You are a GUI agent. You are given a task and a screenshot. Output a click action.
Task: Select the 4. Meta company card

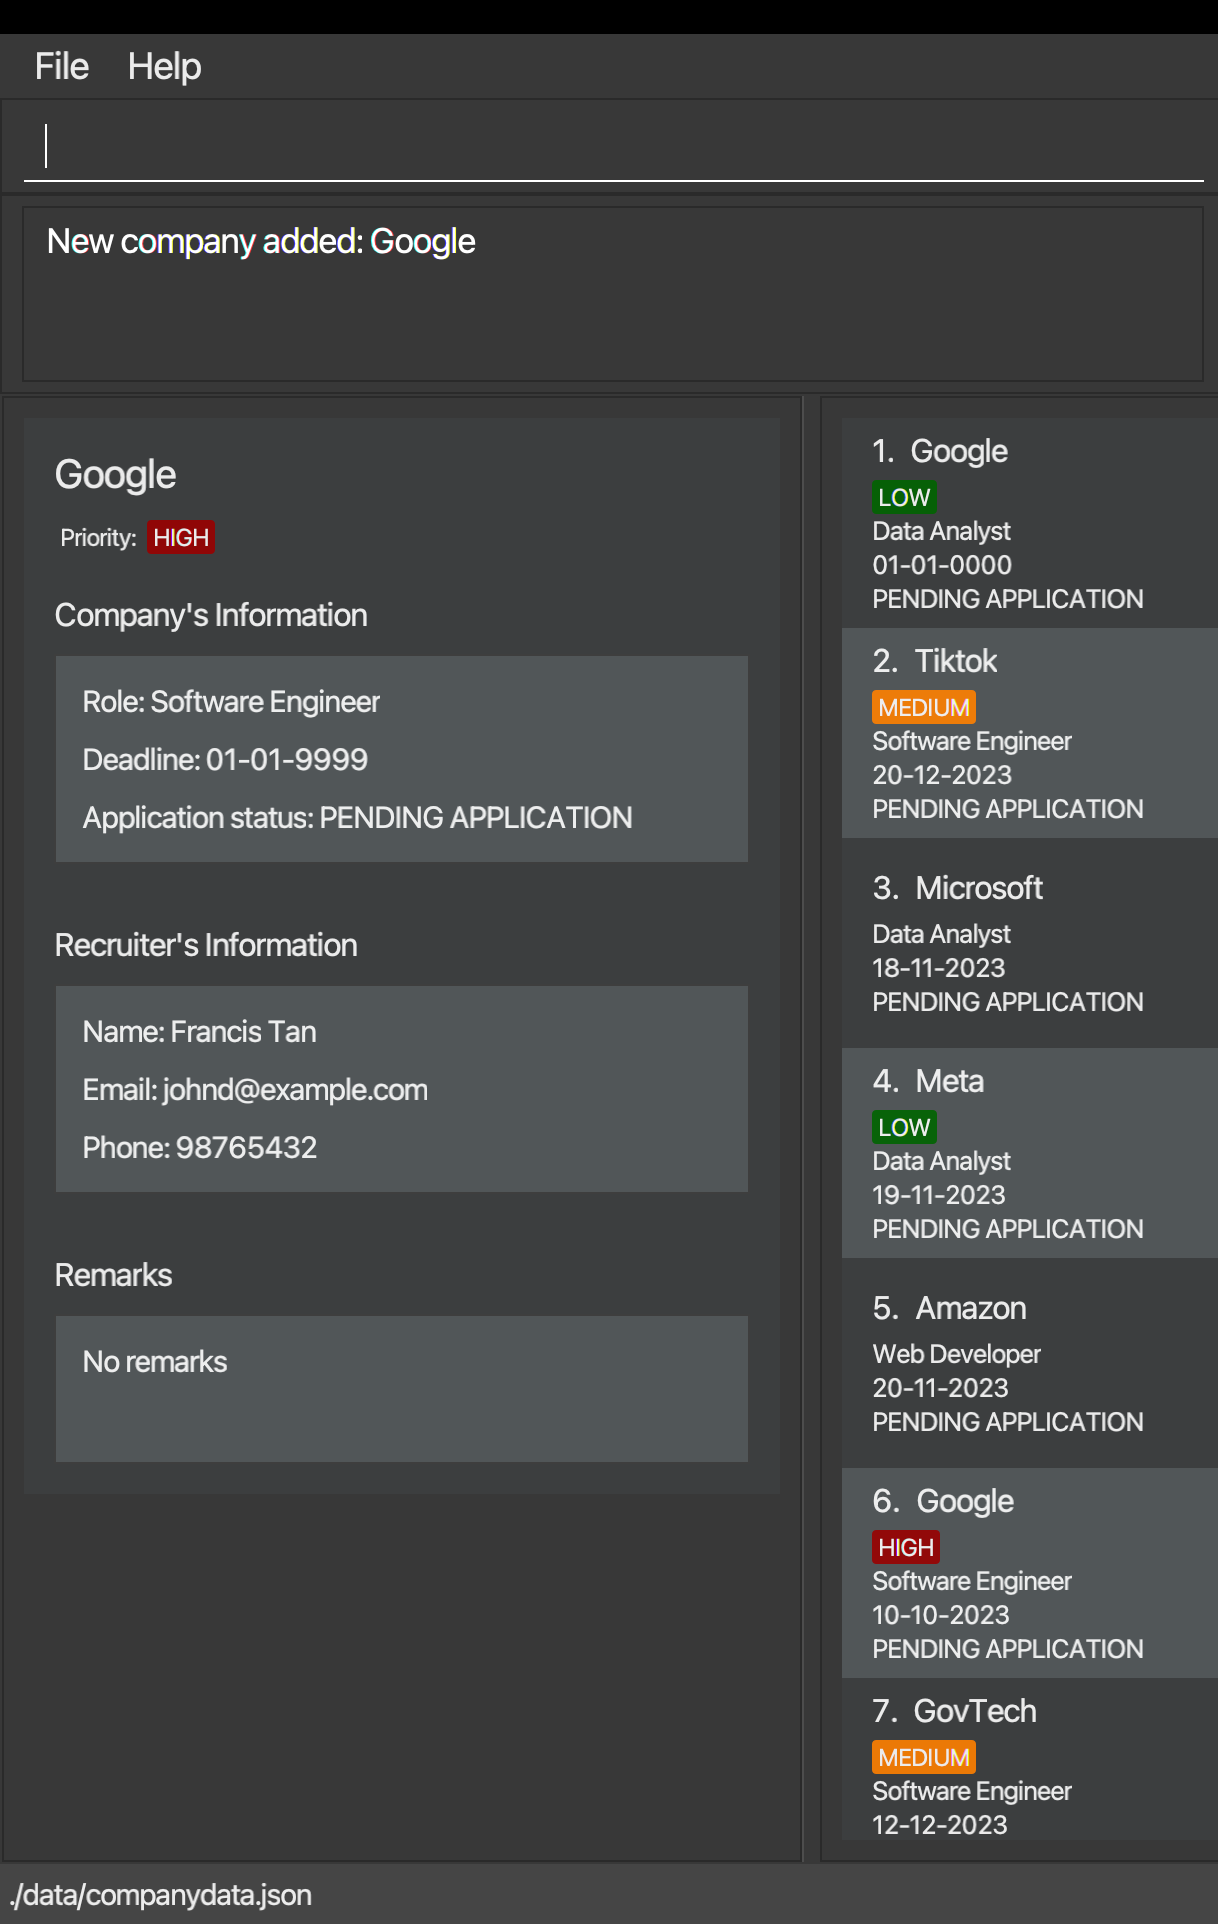tap(1029, 1153)
